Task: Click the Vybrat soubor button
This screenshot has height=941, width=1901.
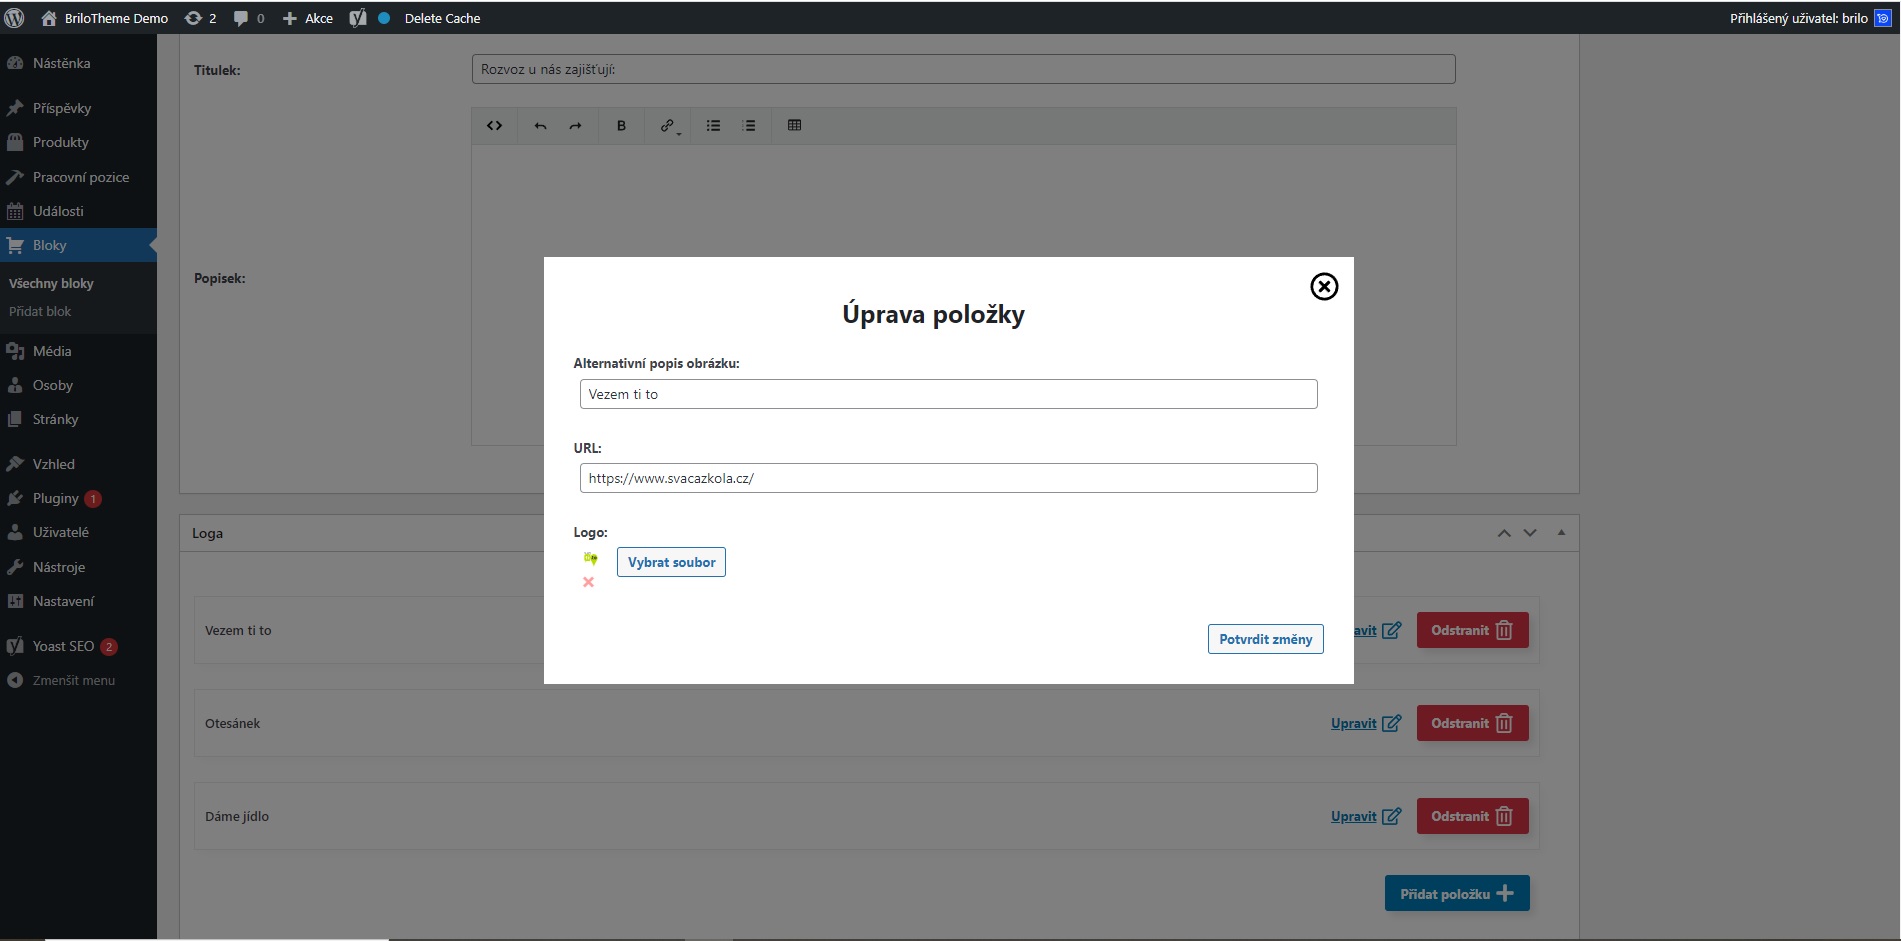Action: pyautogui.click(x=671, y=562)
